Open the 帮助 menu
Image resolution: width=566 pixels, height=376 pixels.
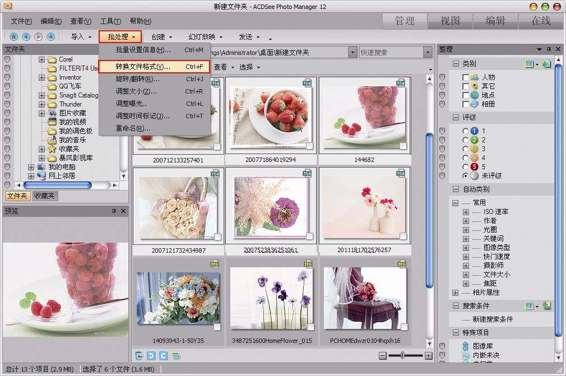point(140,21)
